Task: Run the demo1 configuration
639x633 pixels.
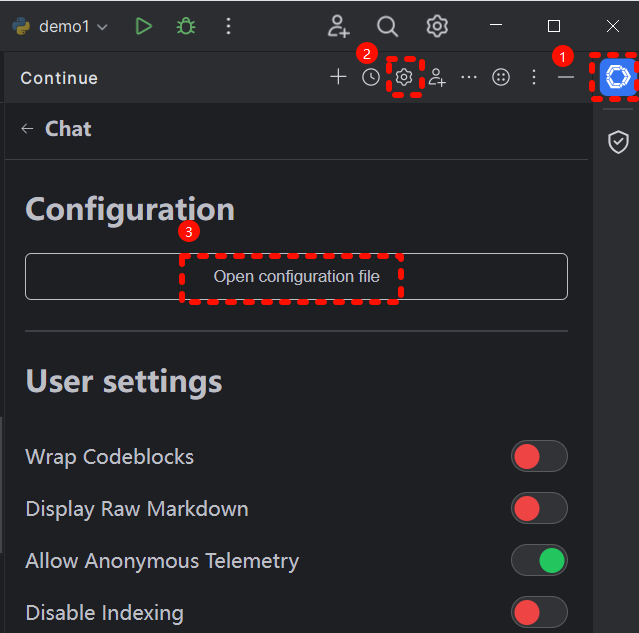Action: (143, 26)
